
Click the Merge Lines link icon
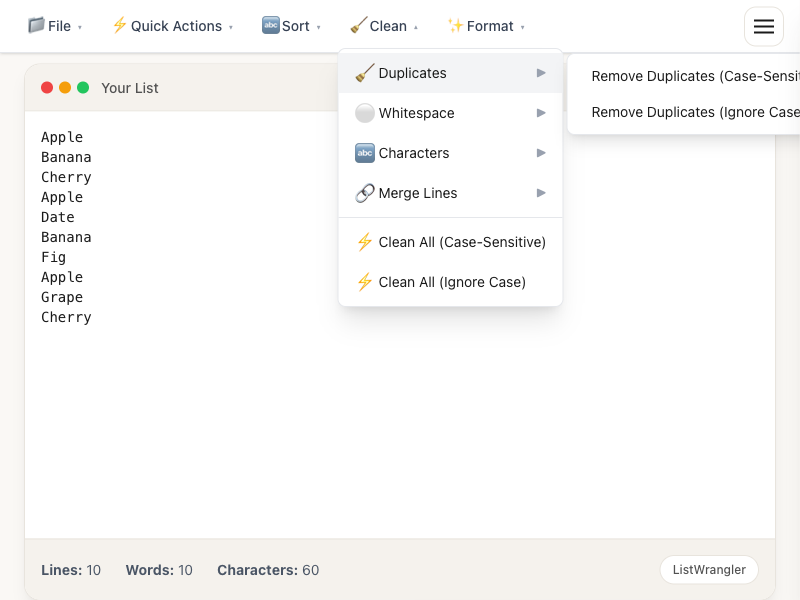(x=364, y=193)
